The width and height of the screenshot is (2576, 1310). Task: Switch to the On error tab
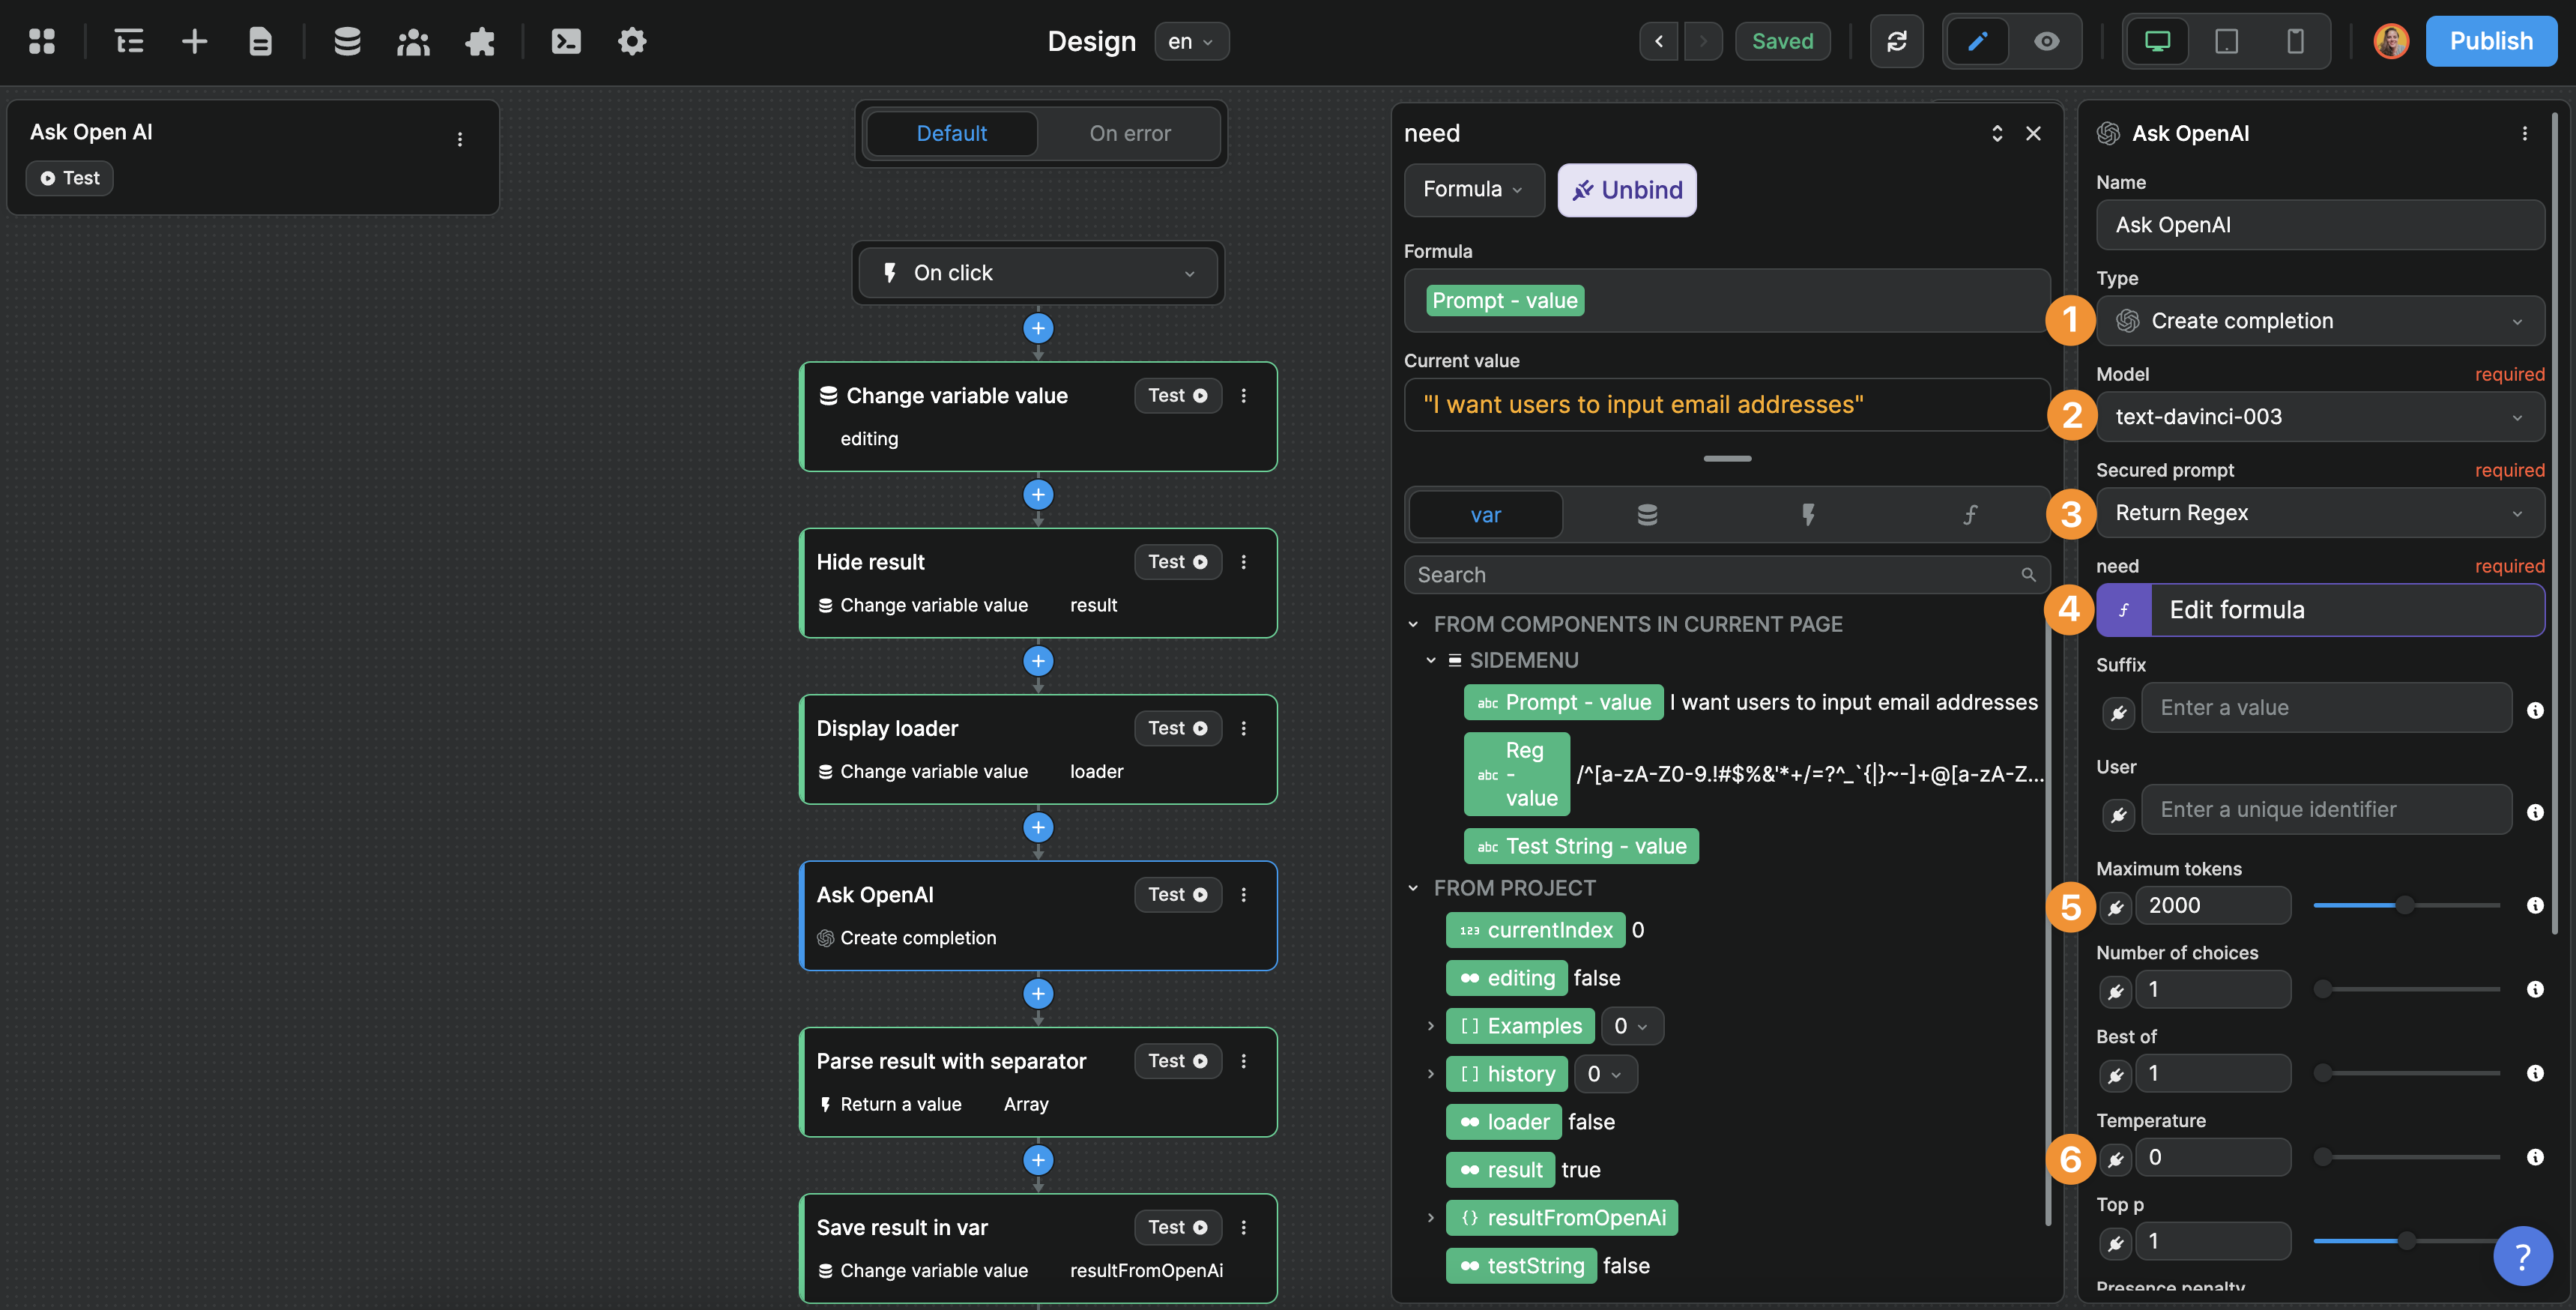pos(1130,133)
